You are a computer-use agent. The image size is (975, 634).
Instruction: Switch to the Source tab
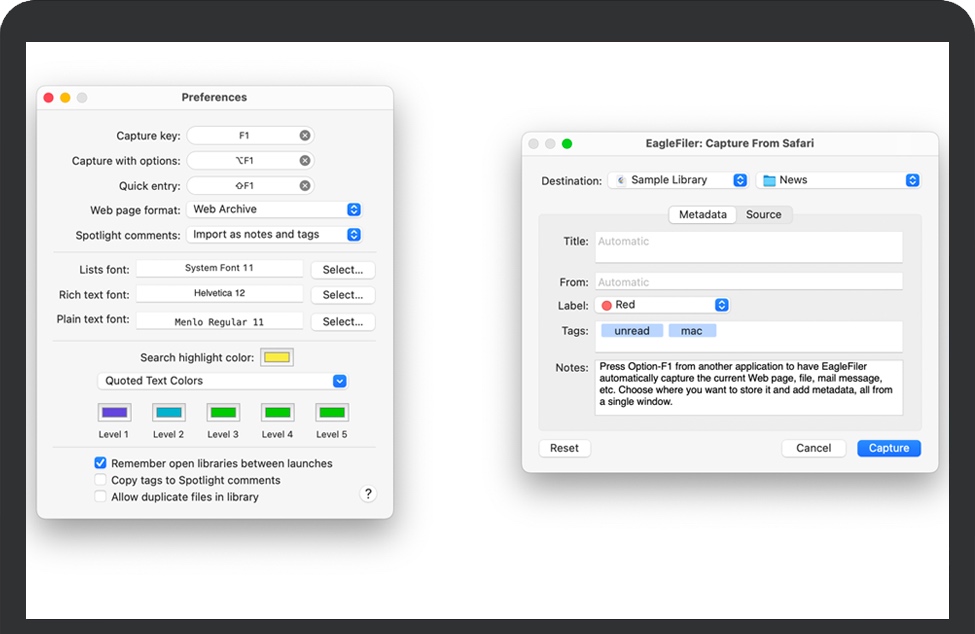(x=763, y=215)
